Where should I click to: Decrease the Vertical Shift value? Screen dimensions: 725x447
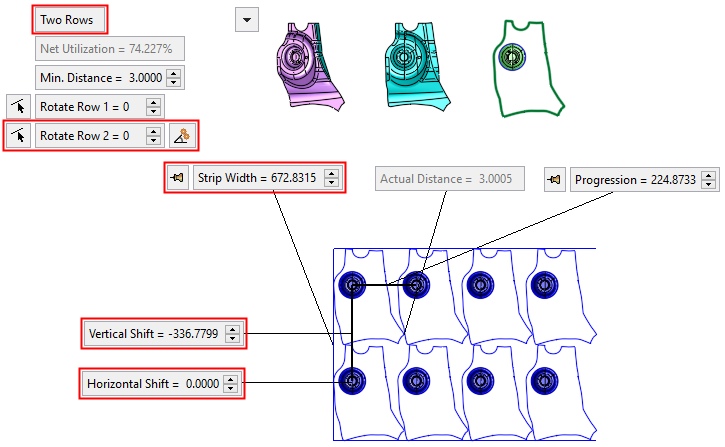point(233,338)
